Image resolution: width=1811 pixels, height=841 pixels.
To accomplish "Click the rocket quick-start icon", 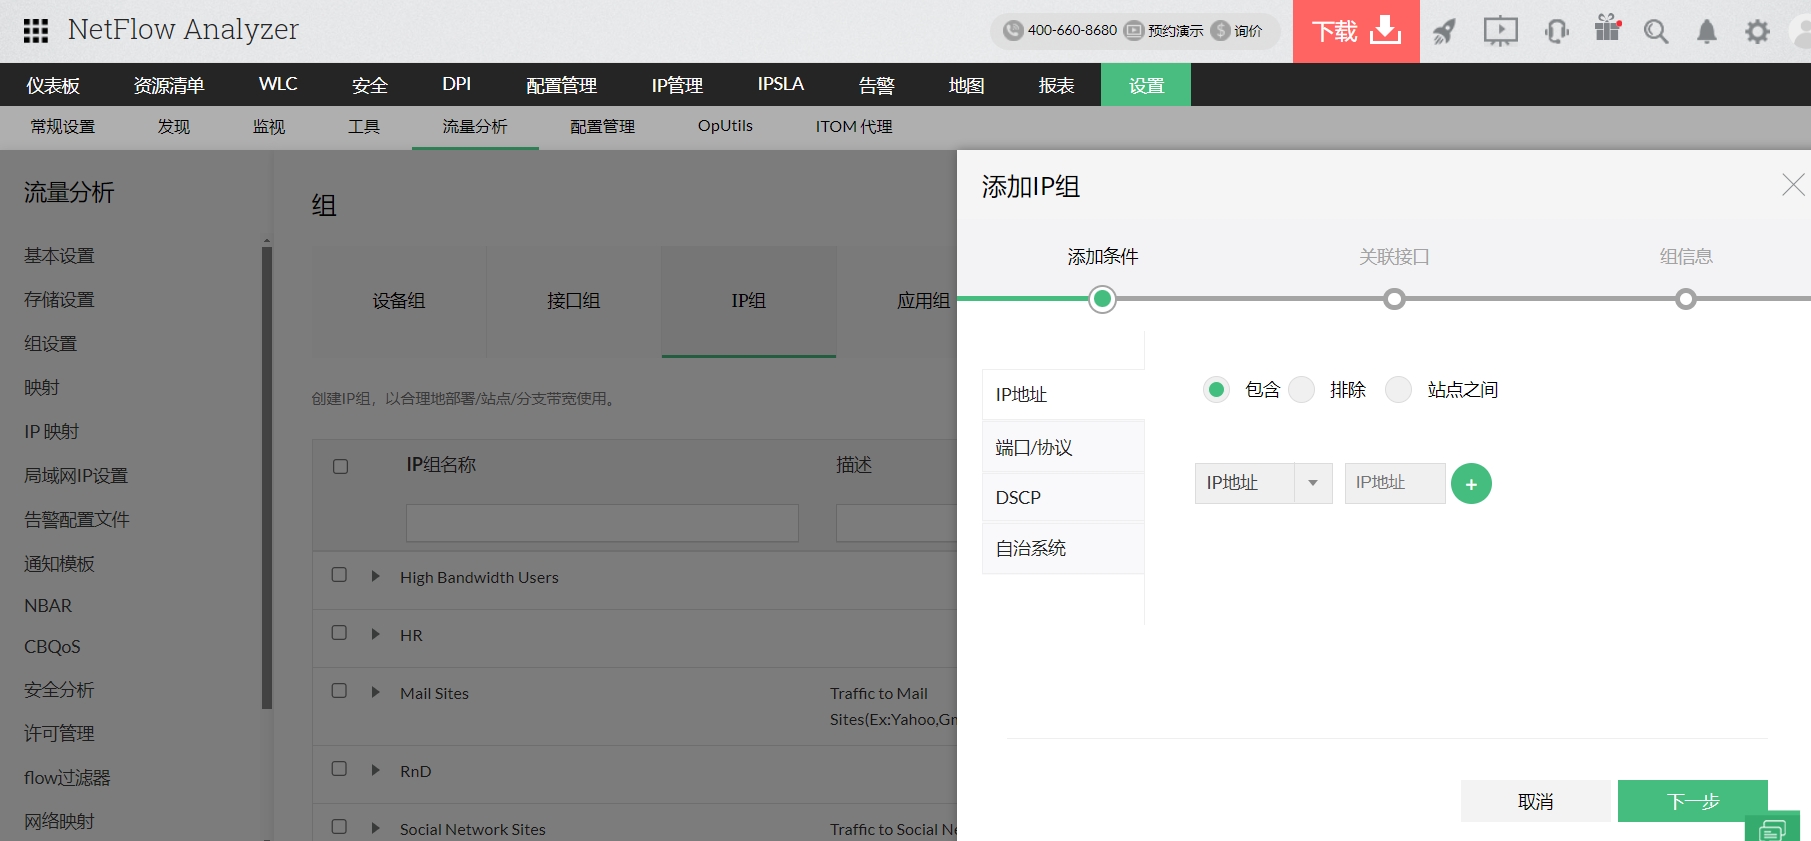I will (1444, 31).
